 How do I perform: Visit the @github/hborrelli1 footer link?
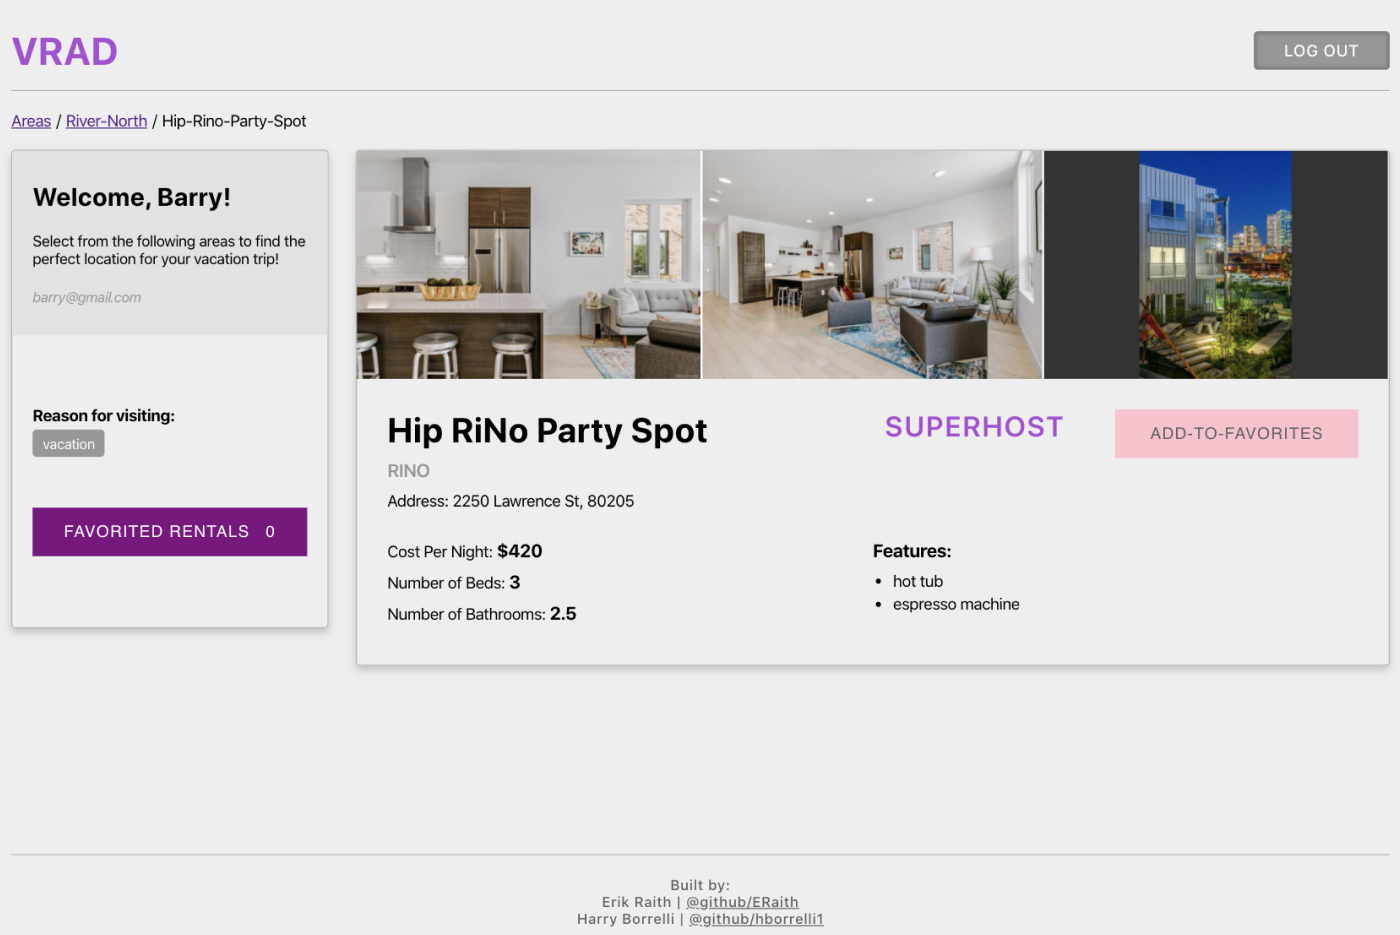point(756,919)
